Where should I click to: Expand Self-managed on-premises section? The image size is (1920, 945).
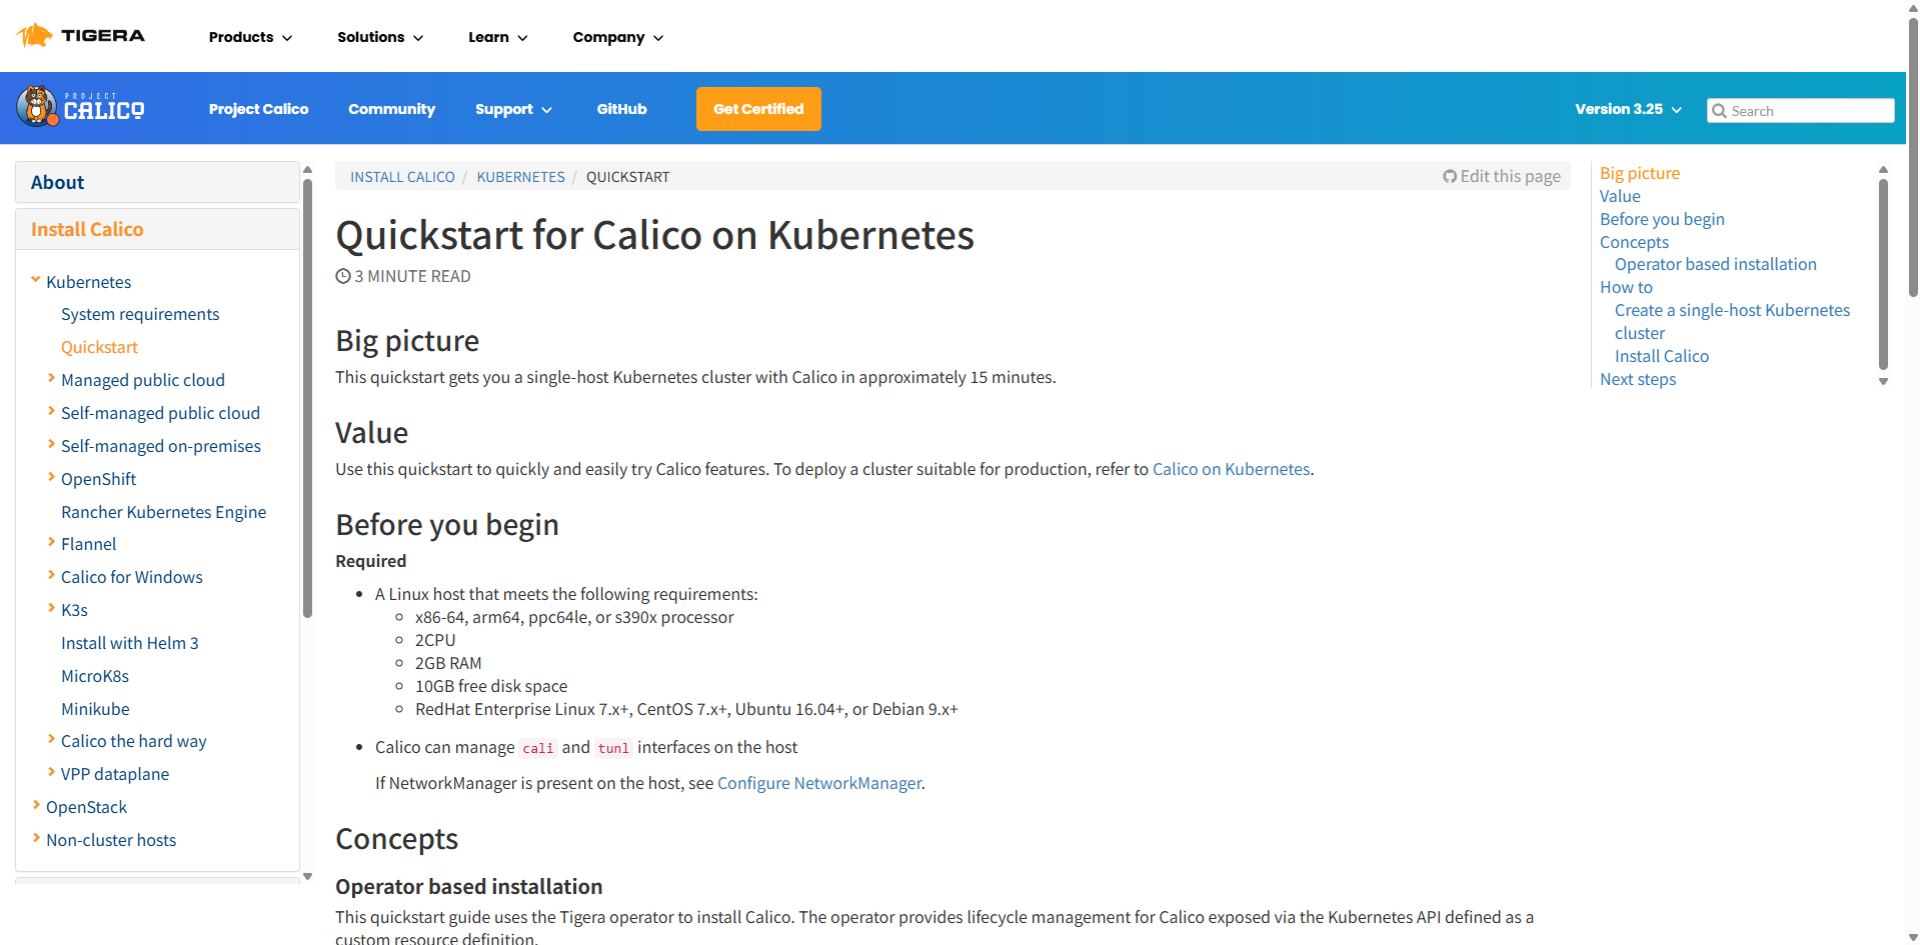pyautogui.click(x=51, y=444)
